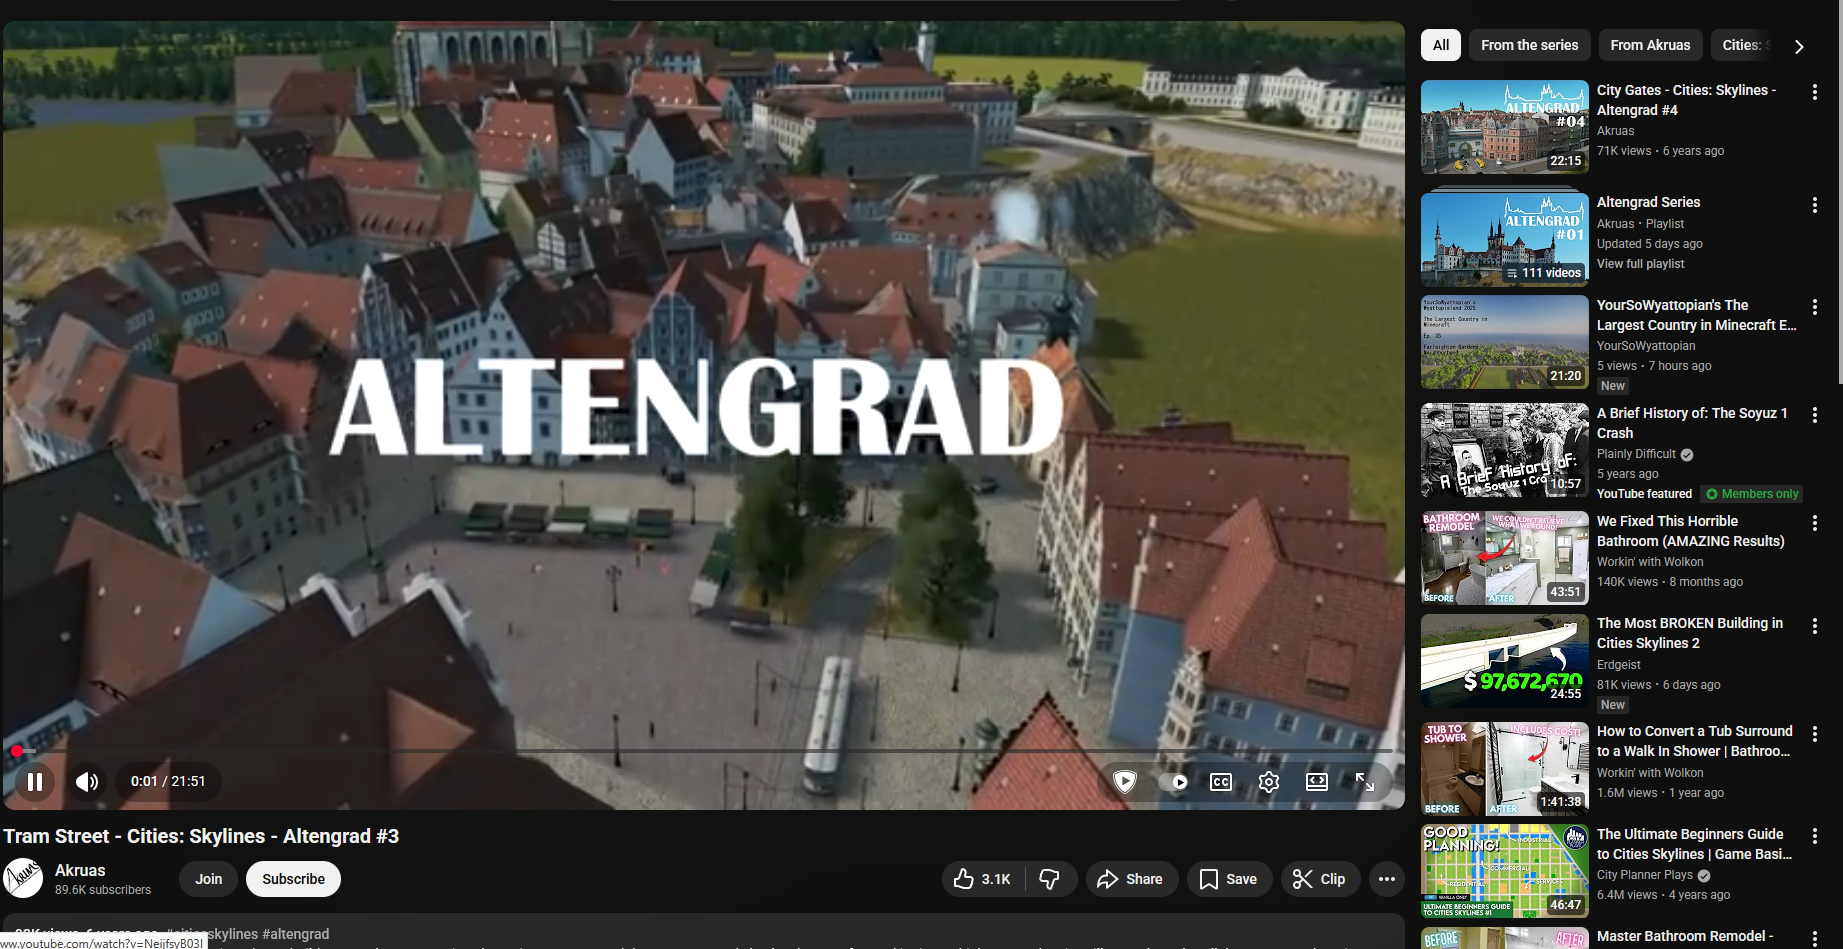Open options menu for Soyuz 1 Crash video
This screenshot has width=1843, height=949.
pos(1815,415)
